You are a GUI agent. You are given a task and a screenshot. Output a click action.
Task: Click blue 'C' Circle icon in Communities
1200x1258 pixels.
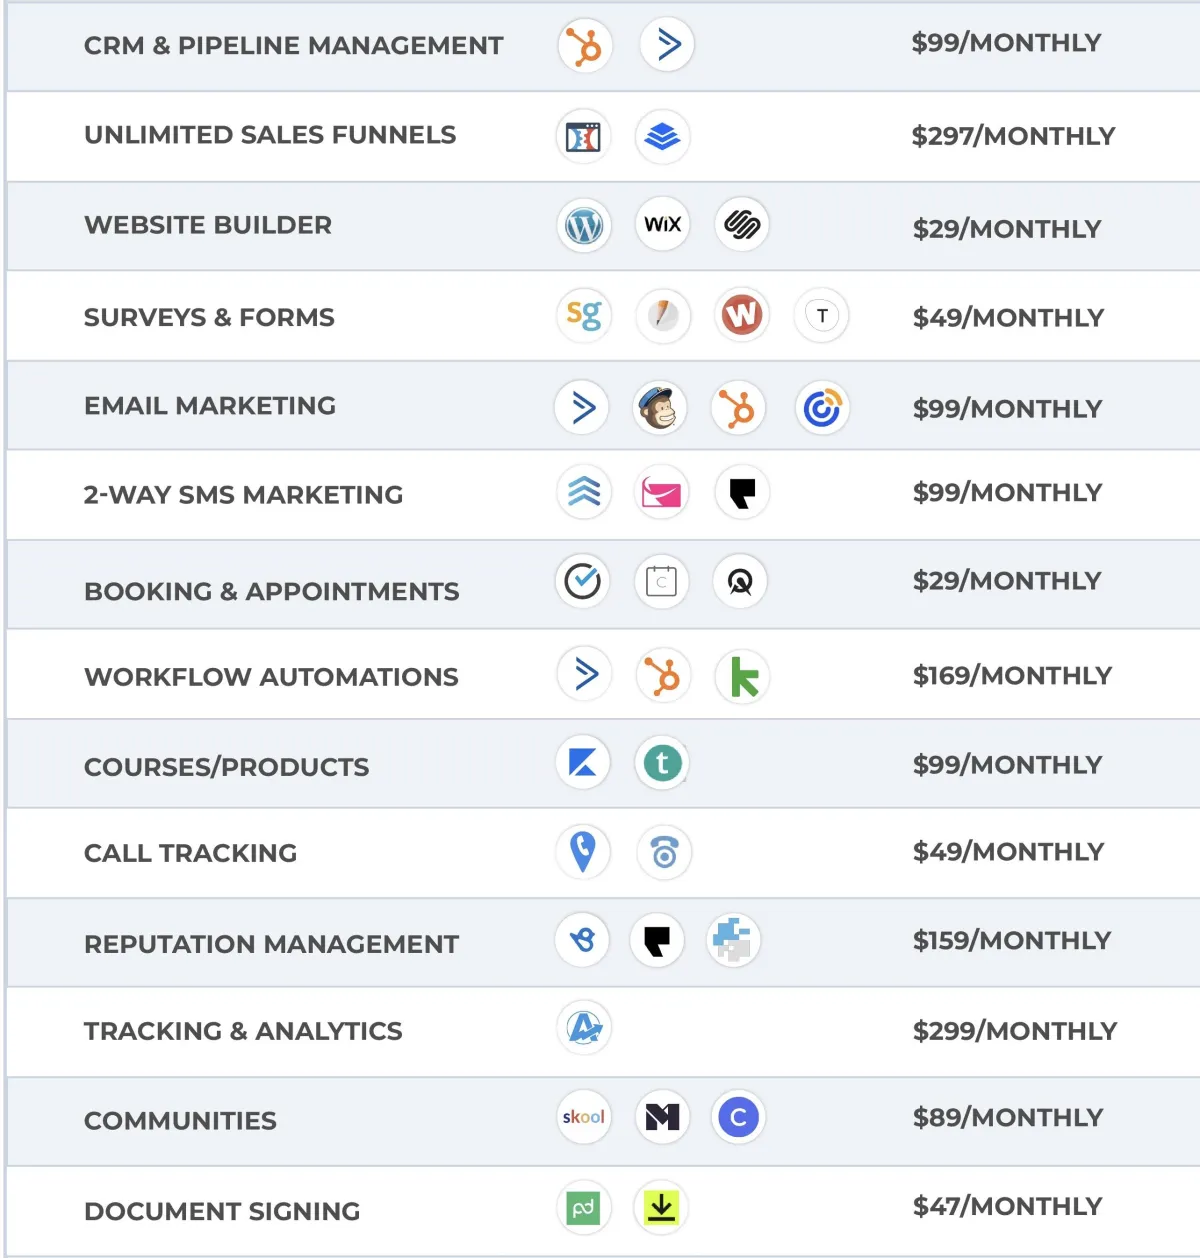click(739, 1117)
